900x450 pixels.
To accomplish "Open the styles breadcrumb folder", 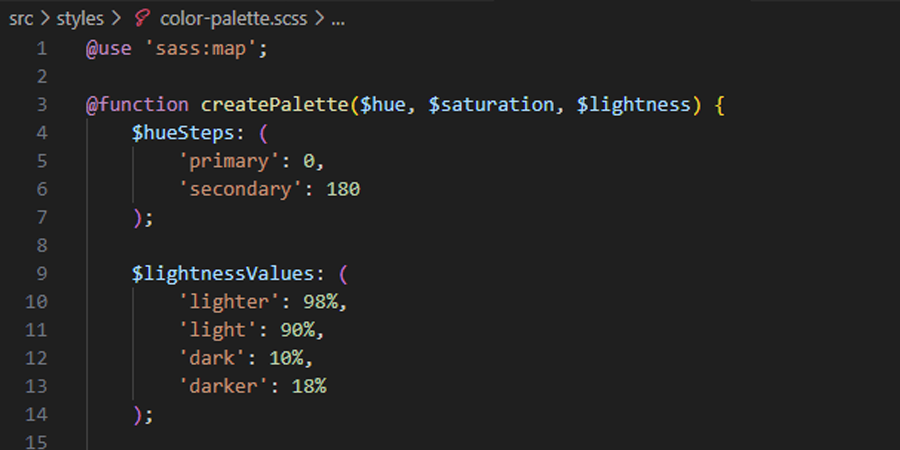I will coord(80,19).
